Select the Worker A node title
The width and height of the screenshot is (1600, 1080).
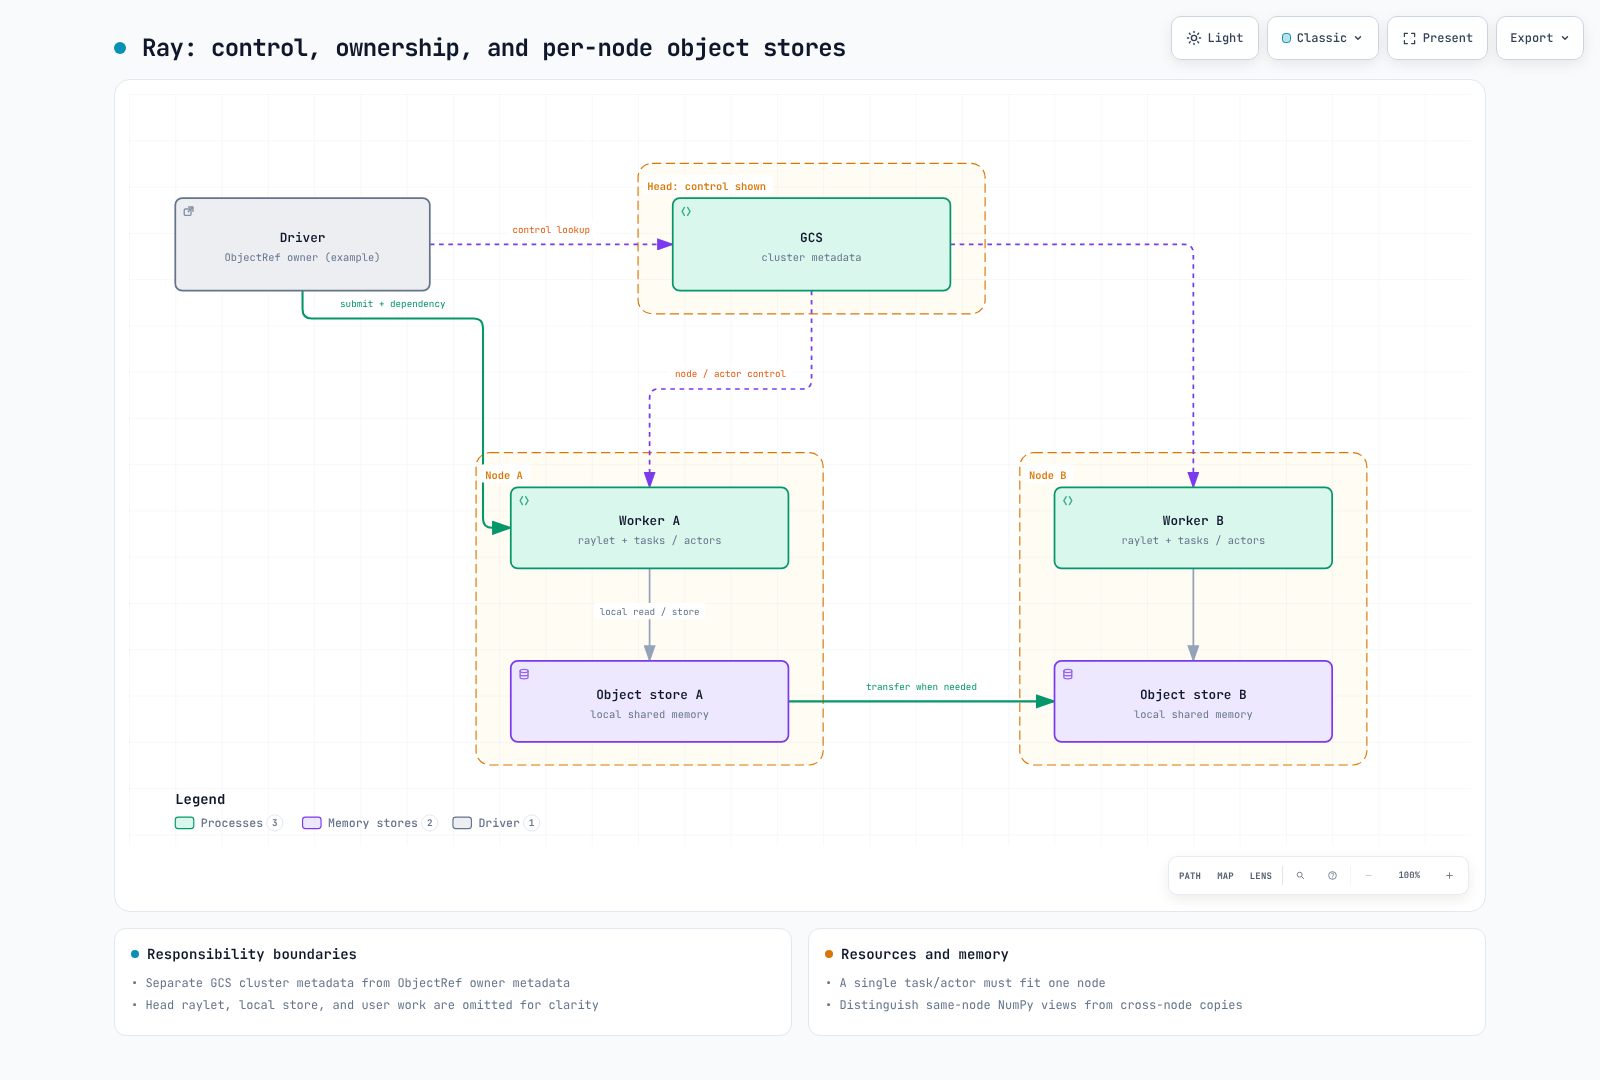(x=649, y=521)
